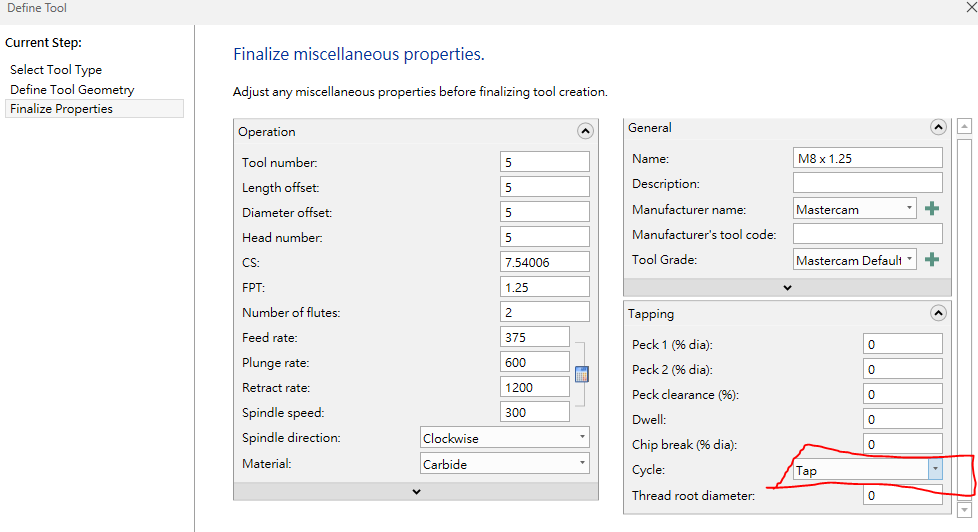
Task: Collapse the Operation section
Action: click(585, 131)
